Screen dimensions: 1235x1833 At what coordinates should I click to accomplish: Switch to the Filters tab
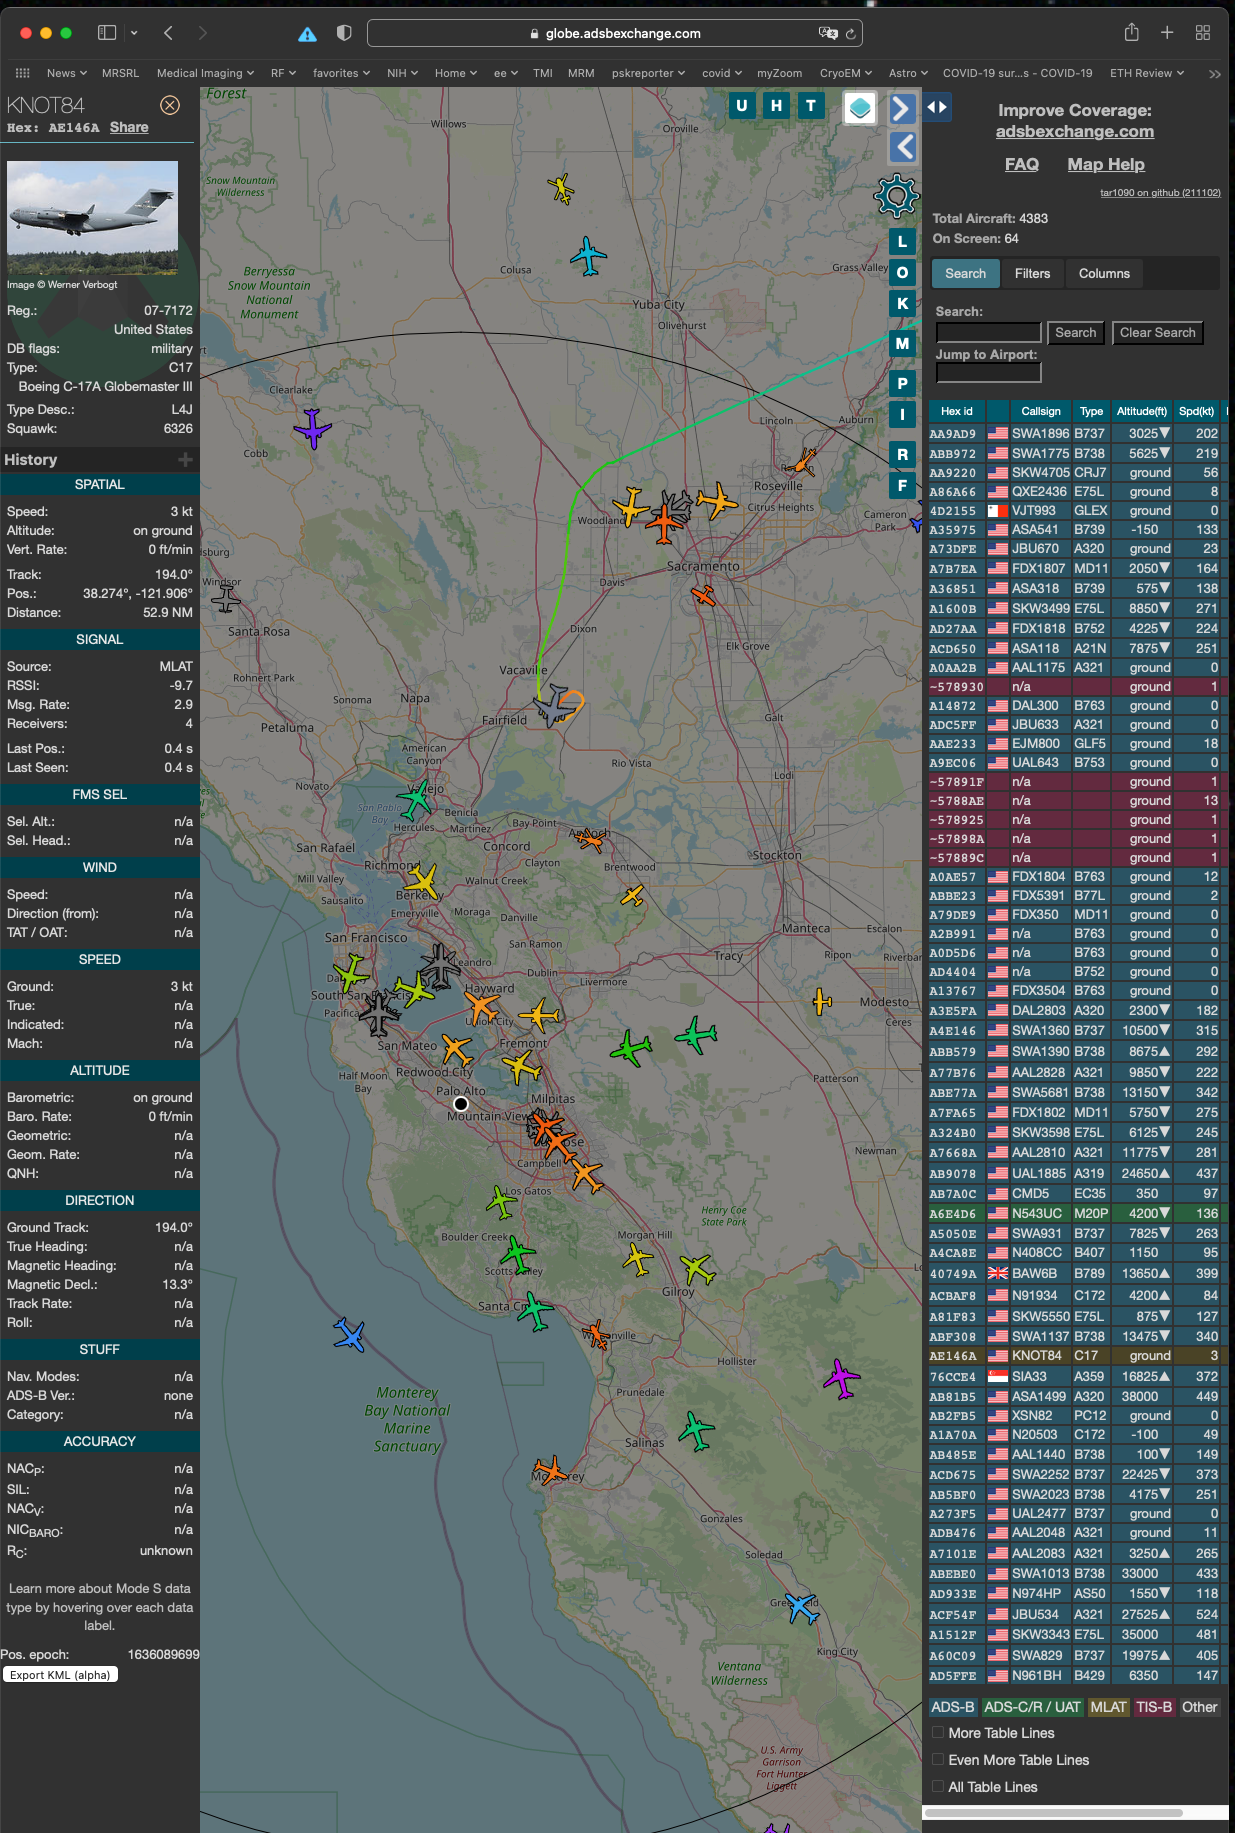(x=1032, y=273)
